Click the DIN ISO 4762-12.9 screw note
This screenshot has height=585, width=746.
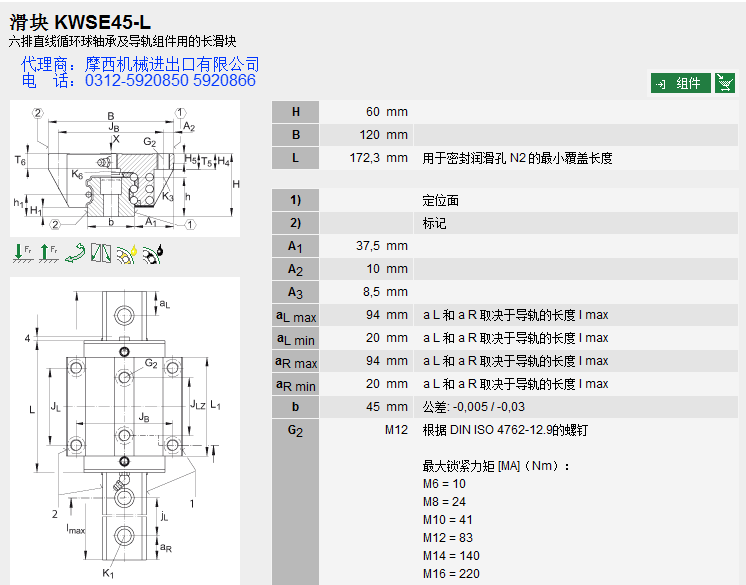pyautogui.click(x=508, y=430)
